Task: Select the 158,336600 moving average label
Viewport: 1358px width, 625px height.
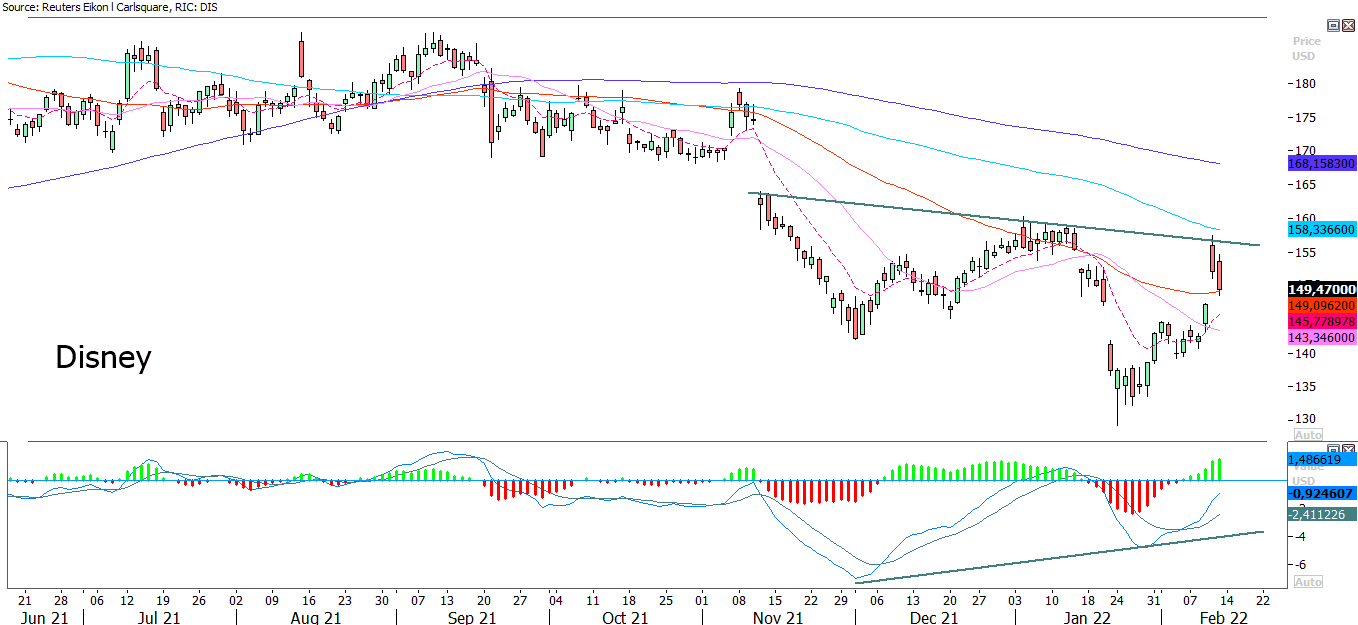Action: [1321, 230]
